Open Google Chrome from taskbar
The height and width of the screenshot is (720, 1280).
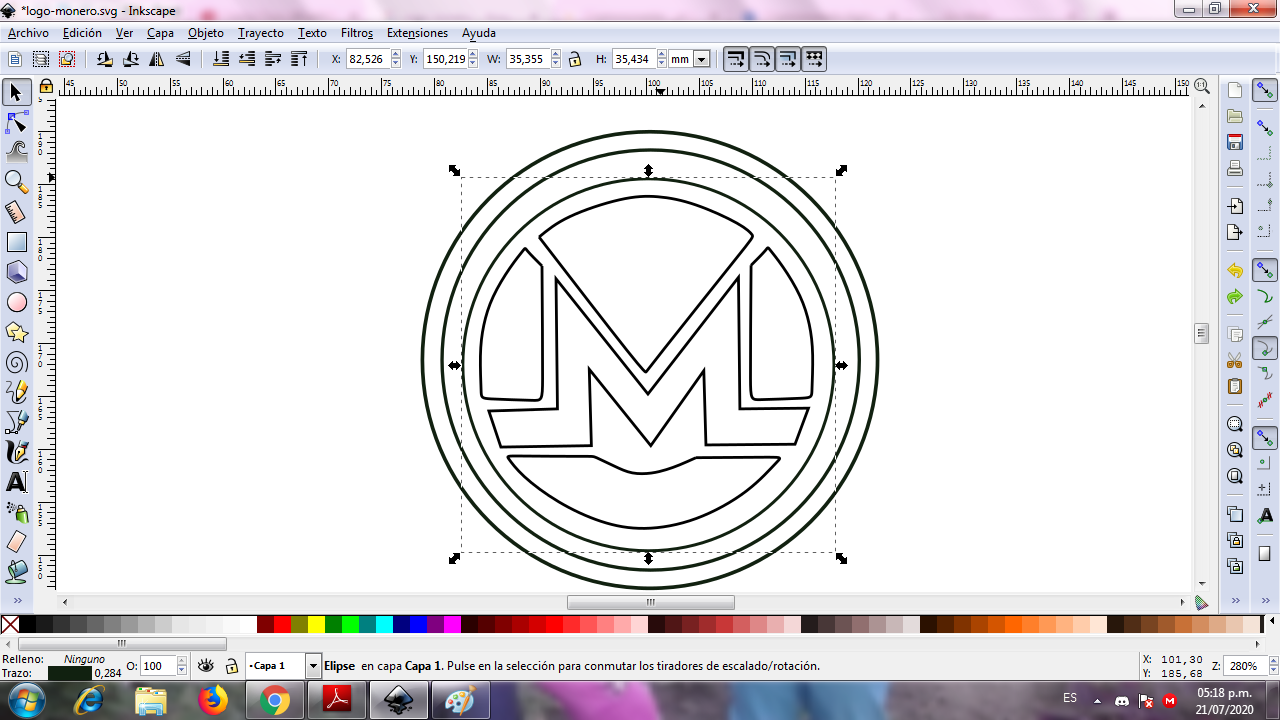(x=275, y=700)
